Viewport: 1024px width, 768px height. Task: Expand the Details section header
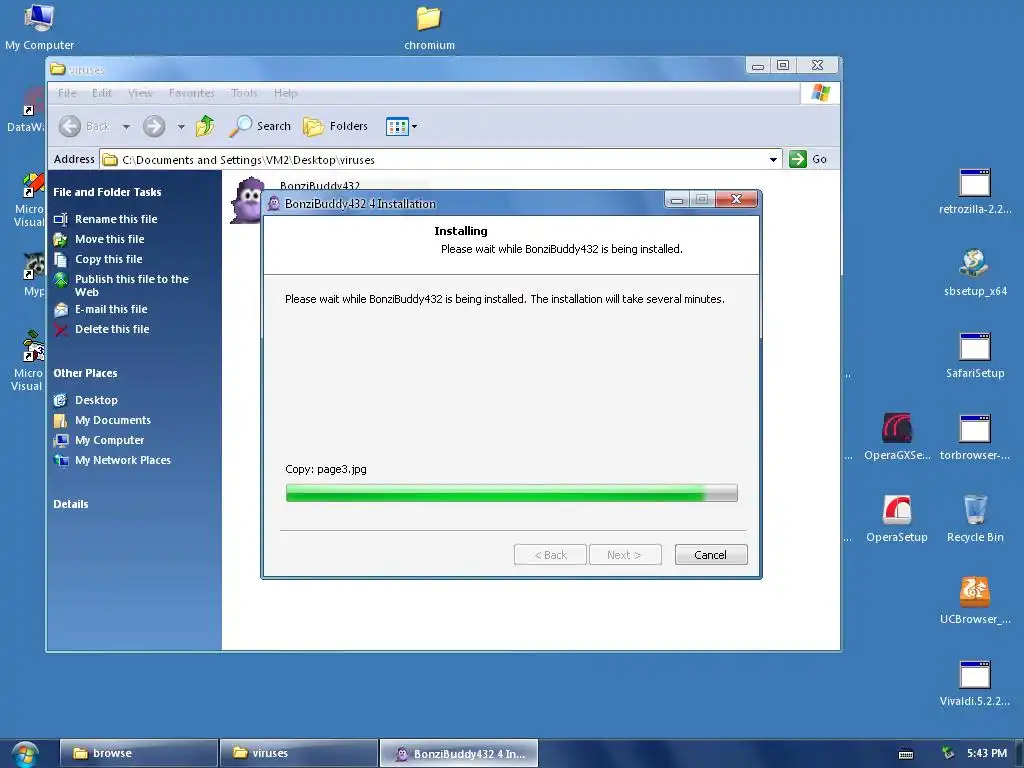(71, 504)
